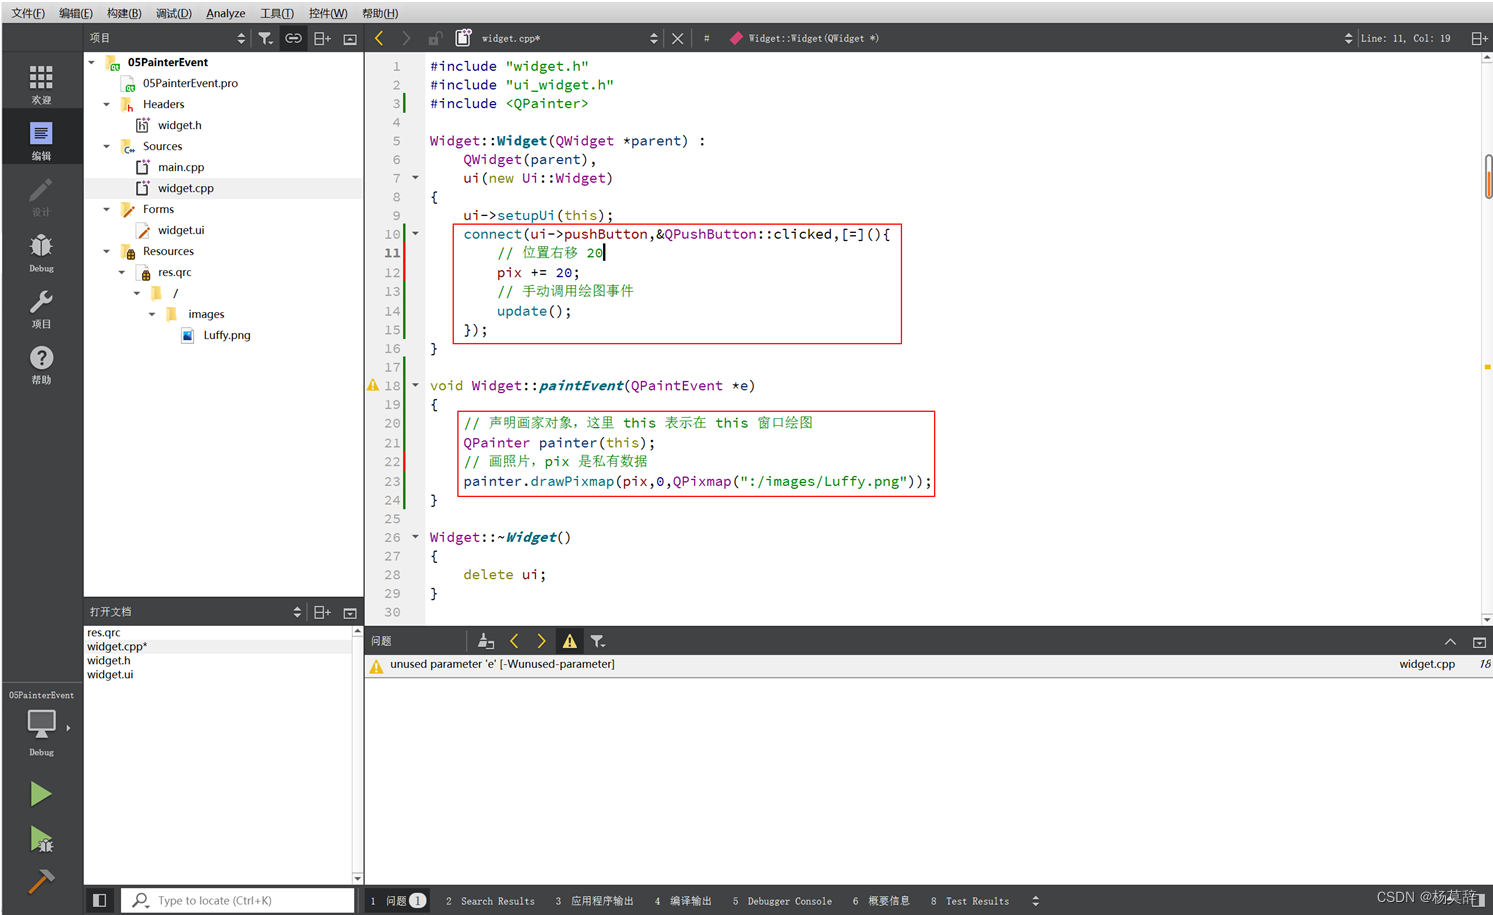Go to next issue arrow
Viewport: 1493px width, 915px height.
[541, 641]
